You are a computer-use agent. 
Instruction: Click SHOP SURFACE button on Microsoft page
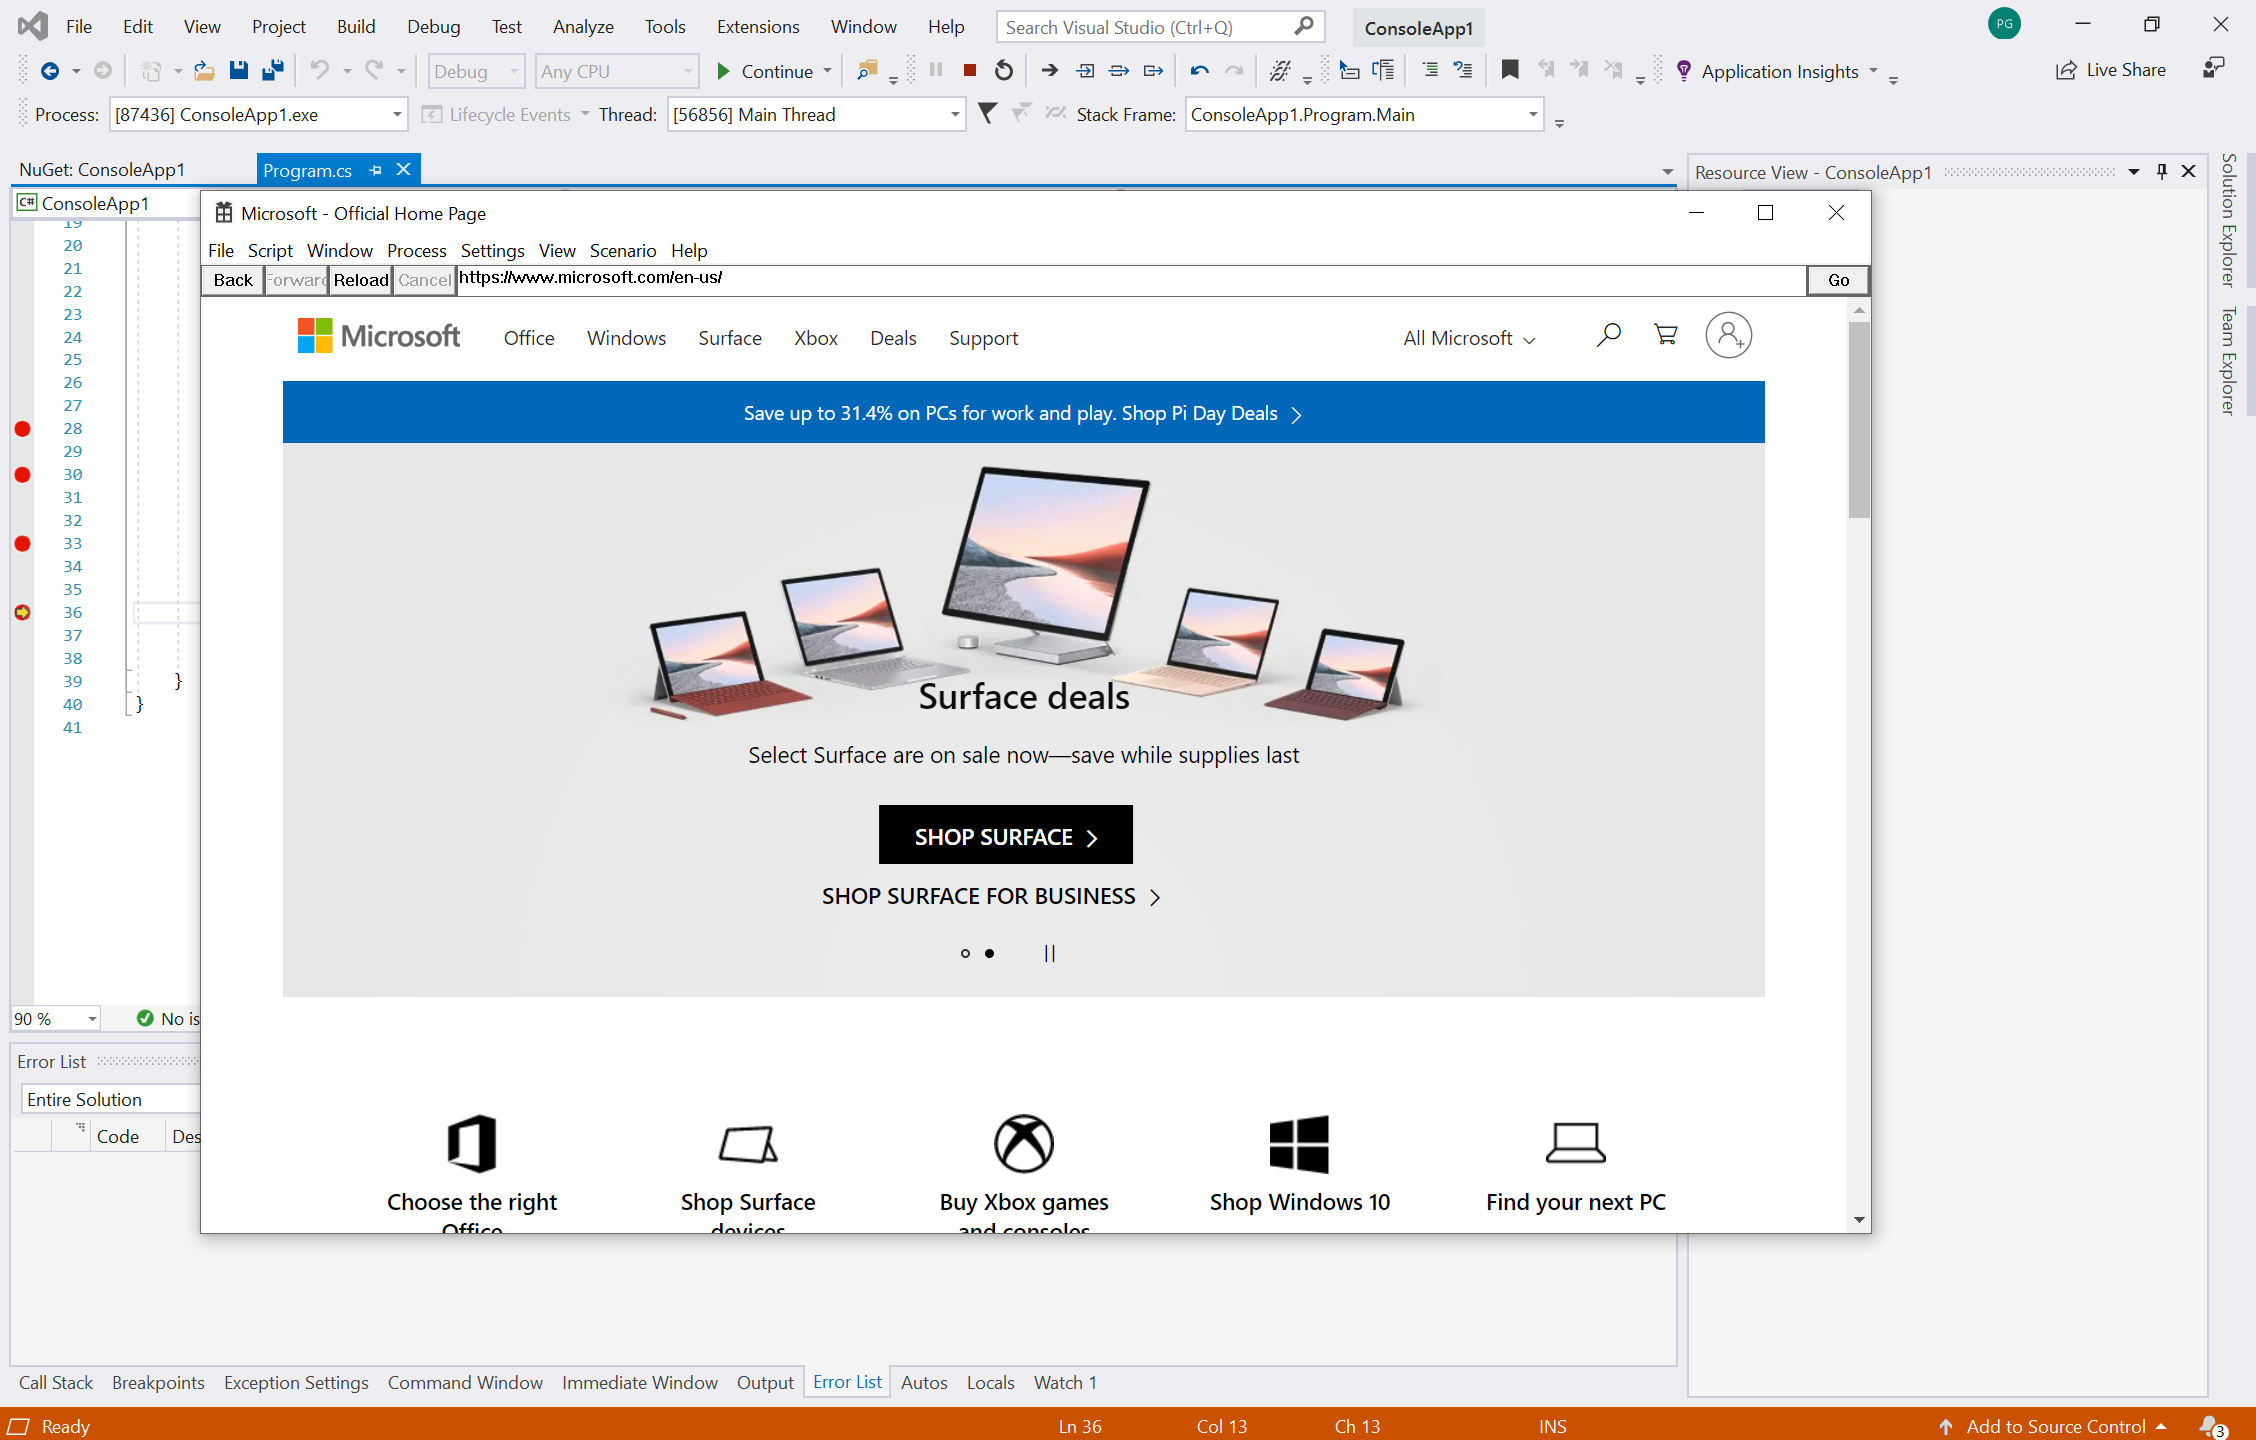1005,833
